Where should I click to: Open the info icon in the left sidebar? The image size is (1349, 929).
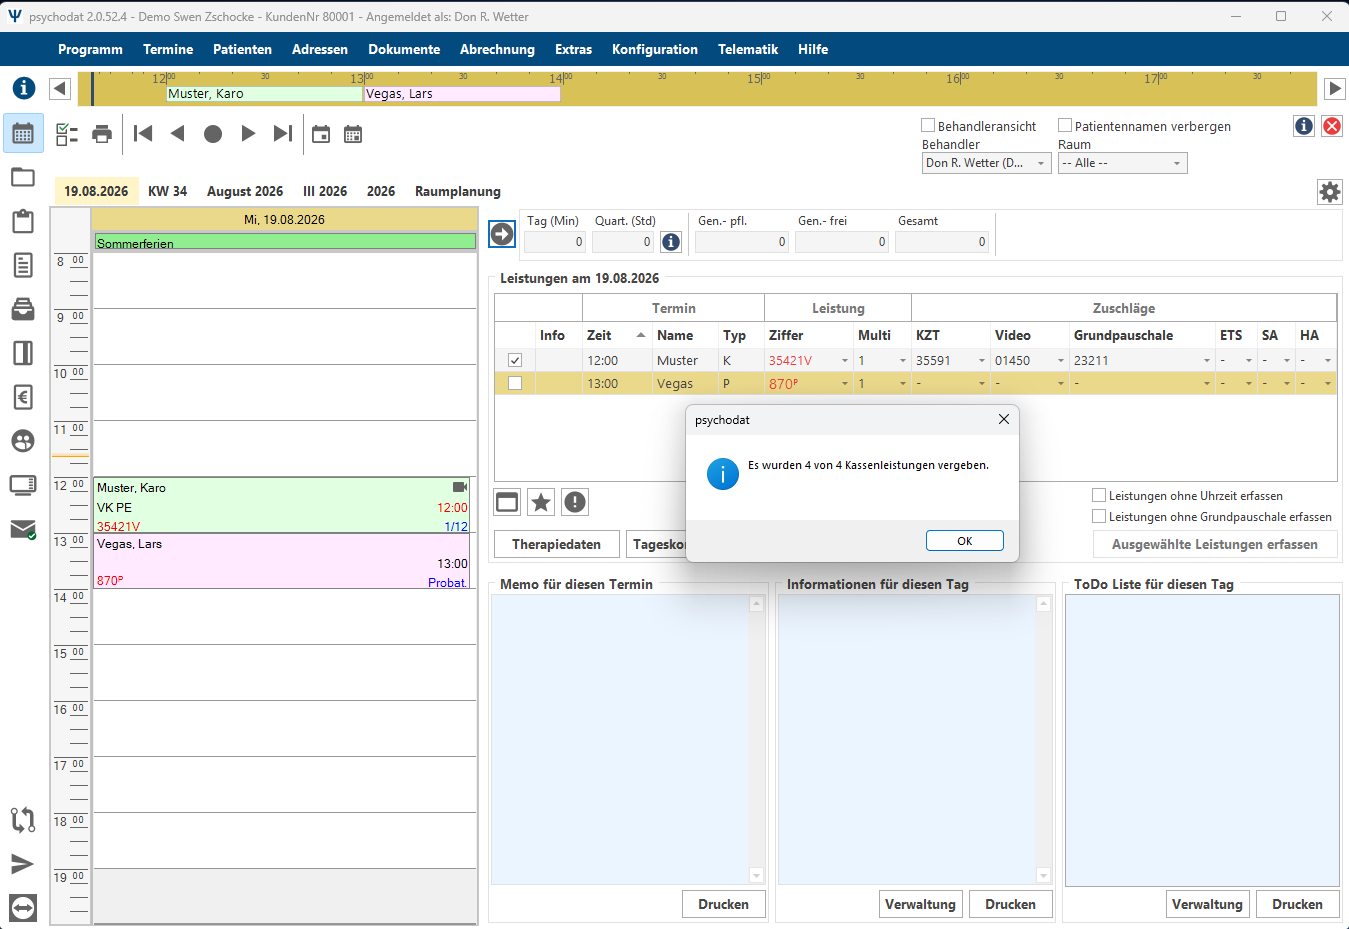(x=24, y=88)
